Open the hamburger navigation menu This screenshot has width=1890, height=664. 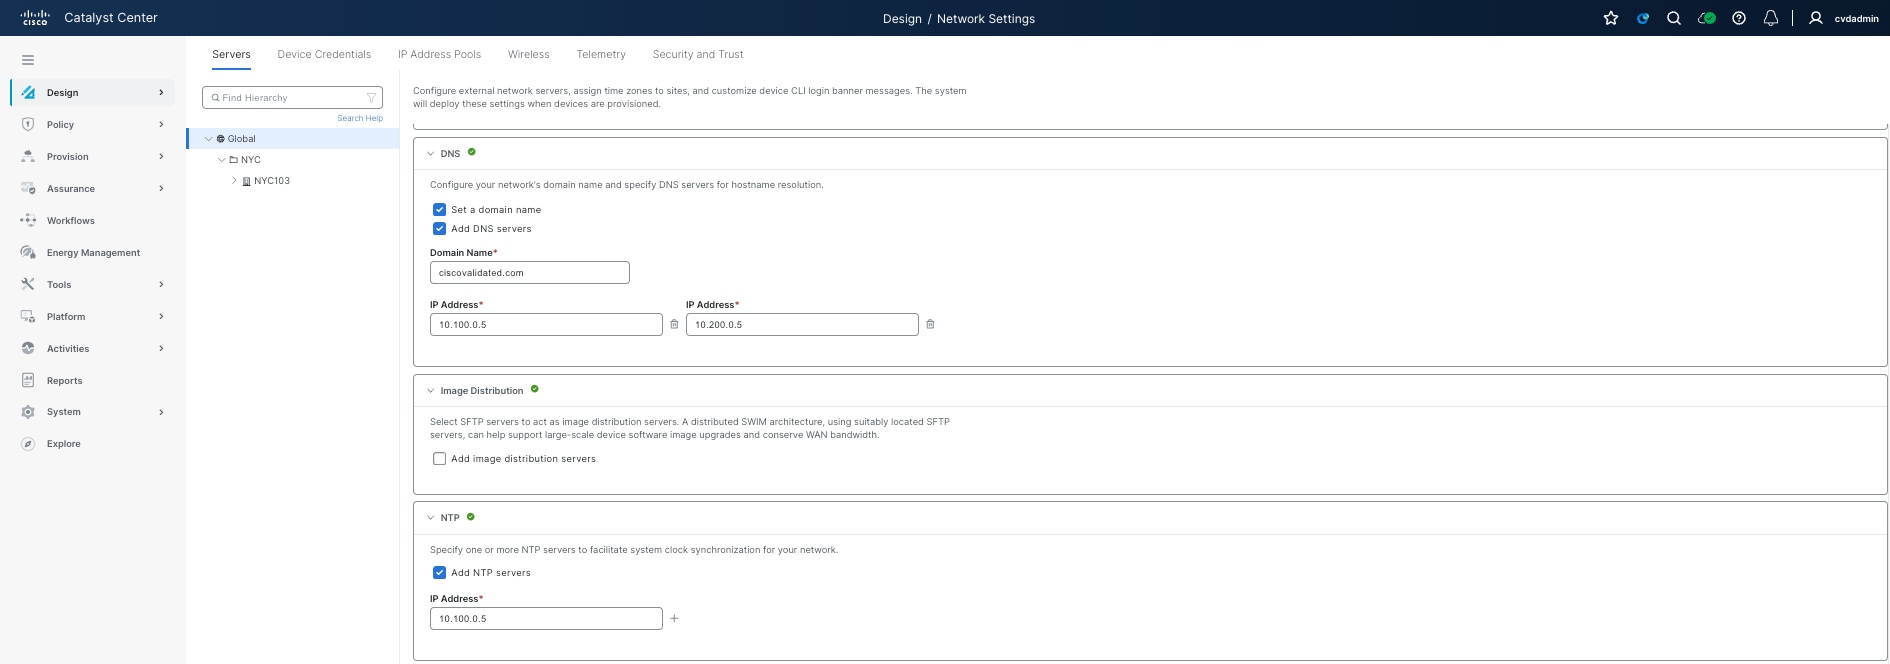28,60
